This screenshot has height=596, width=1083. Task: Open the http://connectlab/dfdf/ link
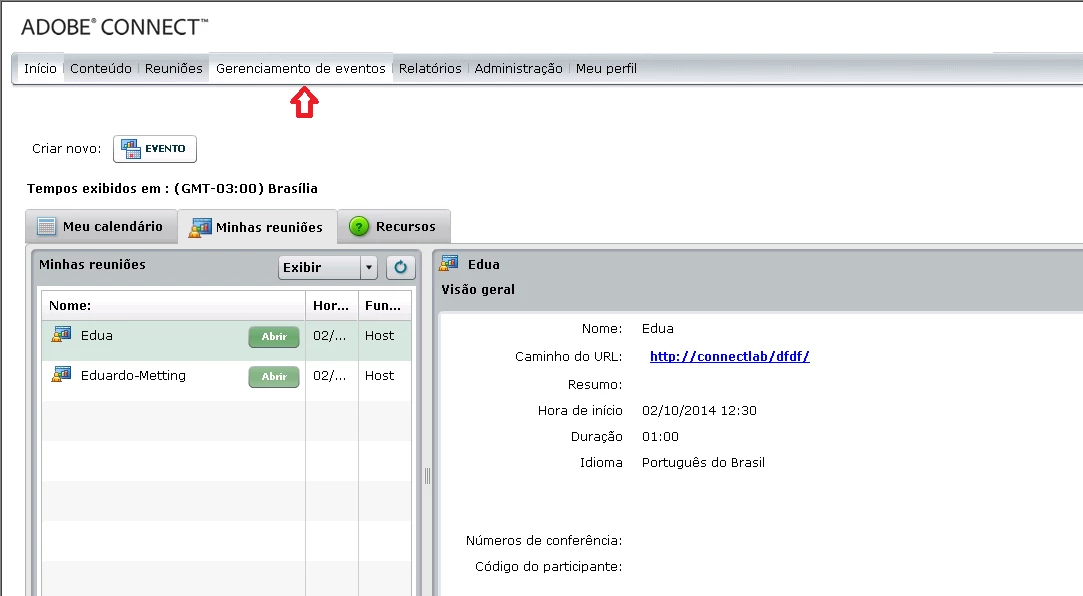pyautogui.click(x=729, y=356)
